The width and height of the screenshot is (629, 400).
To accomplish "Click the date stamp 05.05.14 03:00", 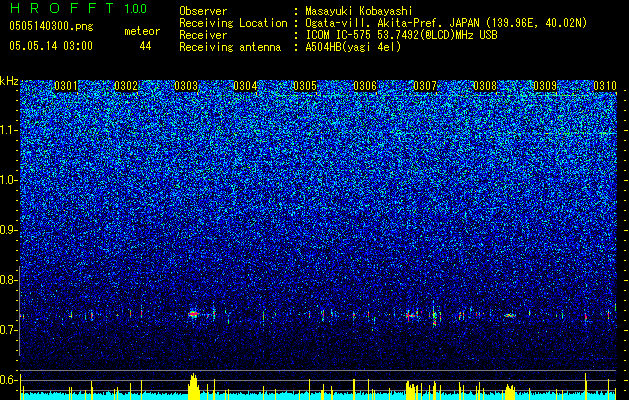I will 51,46.
